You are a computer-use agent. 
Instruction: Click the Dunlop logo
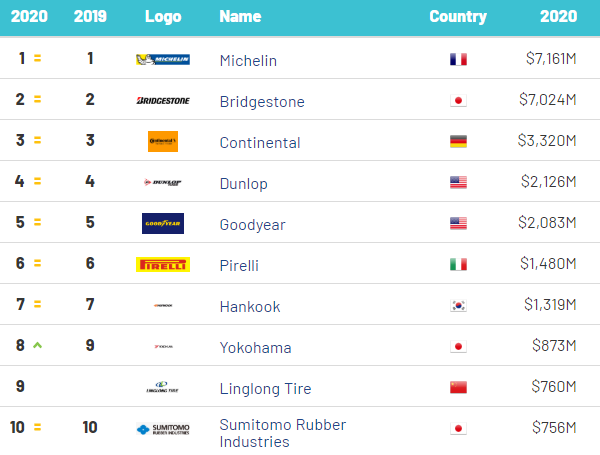163,183
